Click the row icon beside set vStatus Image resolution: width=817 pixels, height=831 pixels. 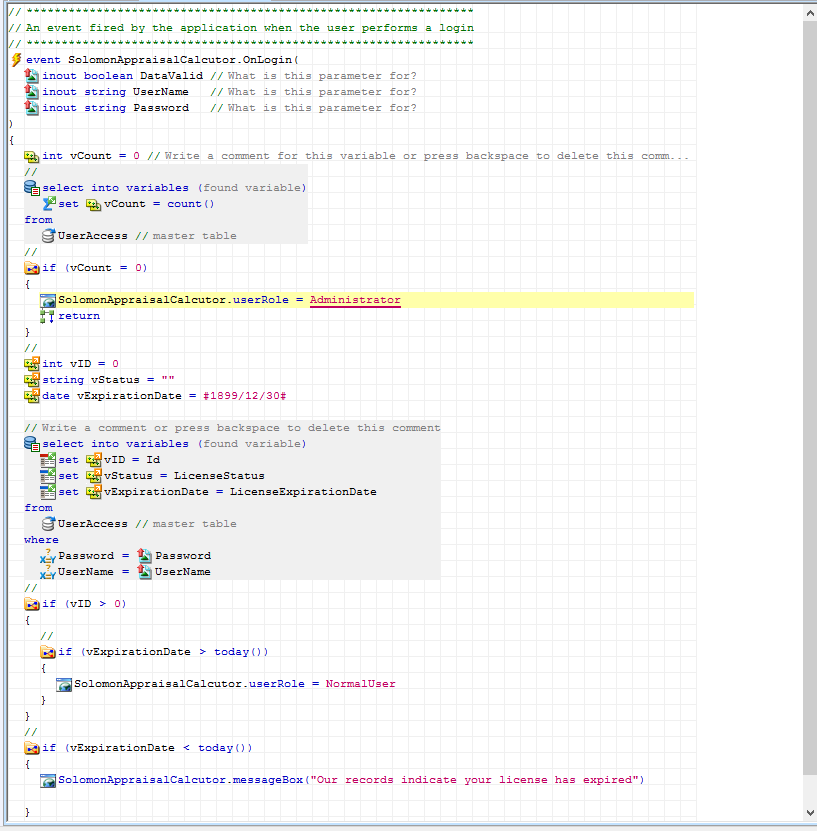coord(48,475)
